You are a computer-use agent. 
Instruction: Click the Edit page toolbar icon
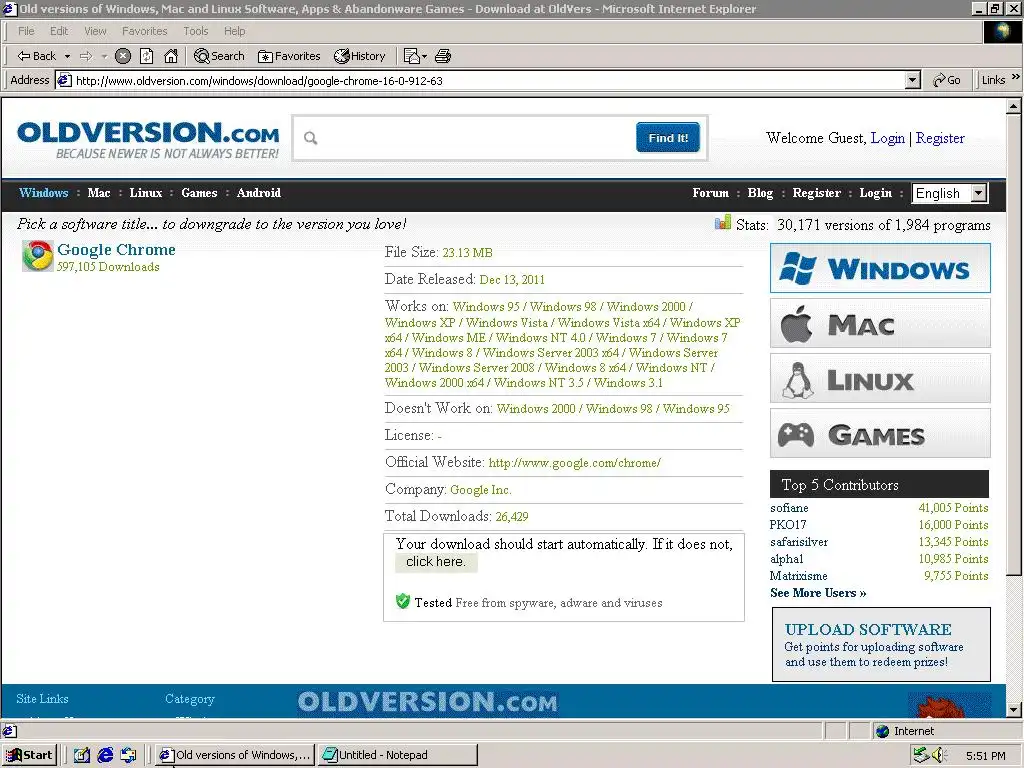pos(411,56)
